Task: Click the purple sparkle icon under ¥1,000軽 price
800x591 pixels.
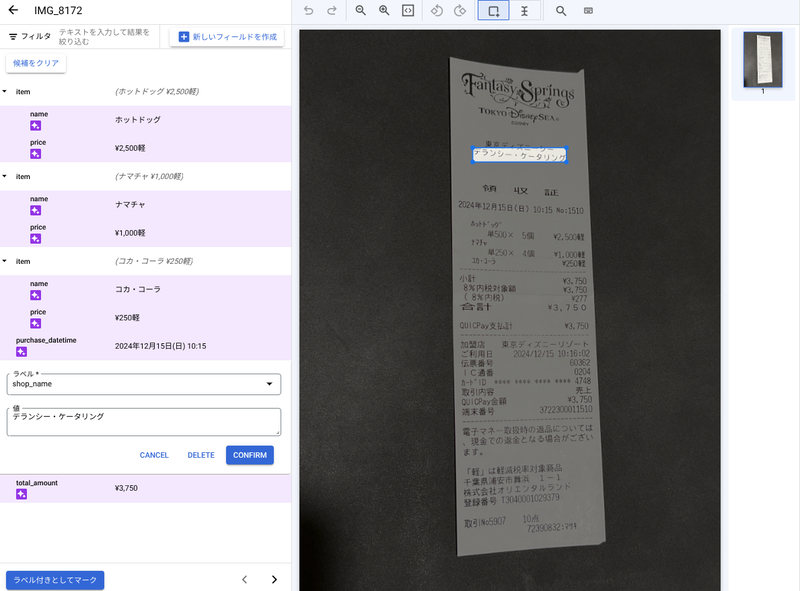Action: pyautogui.click(x=36, y=238)
